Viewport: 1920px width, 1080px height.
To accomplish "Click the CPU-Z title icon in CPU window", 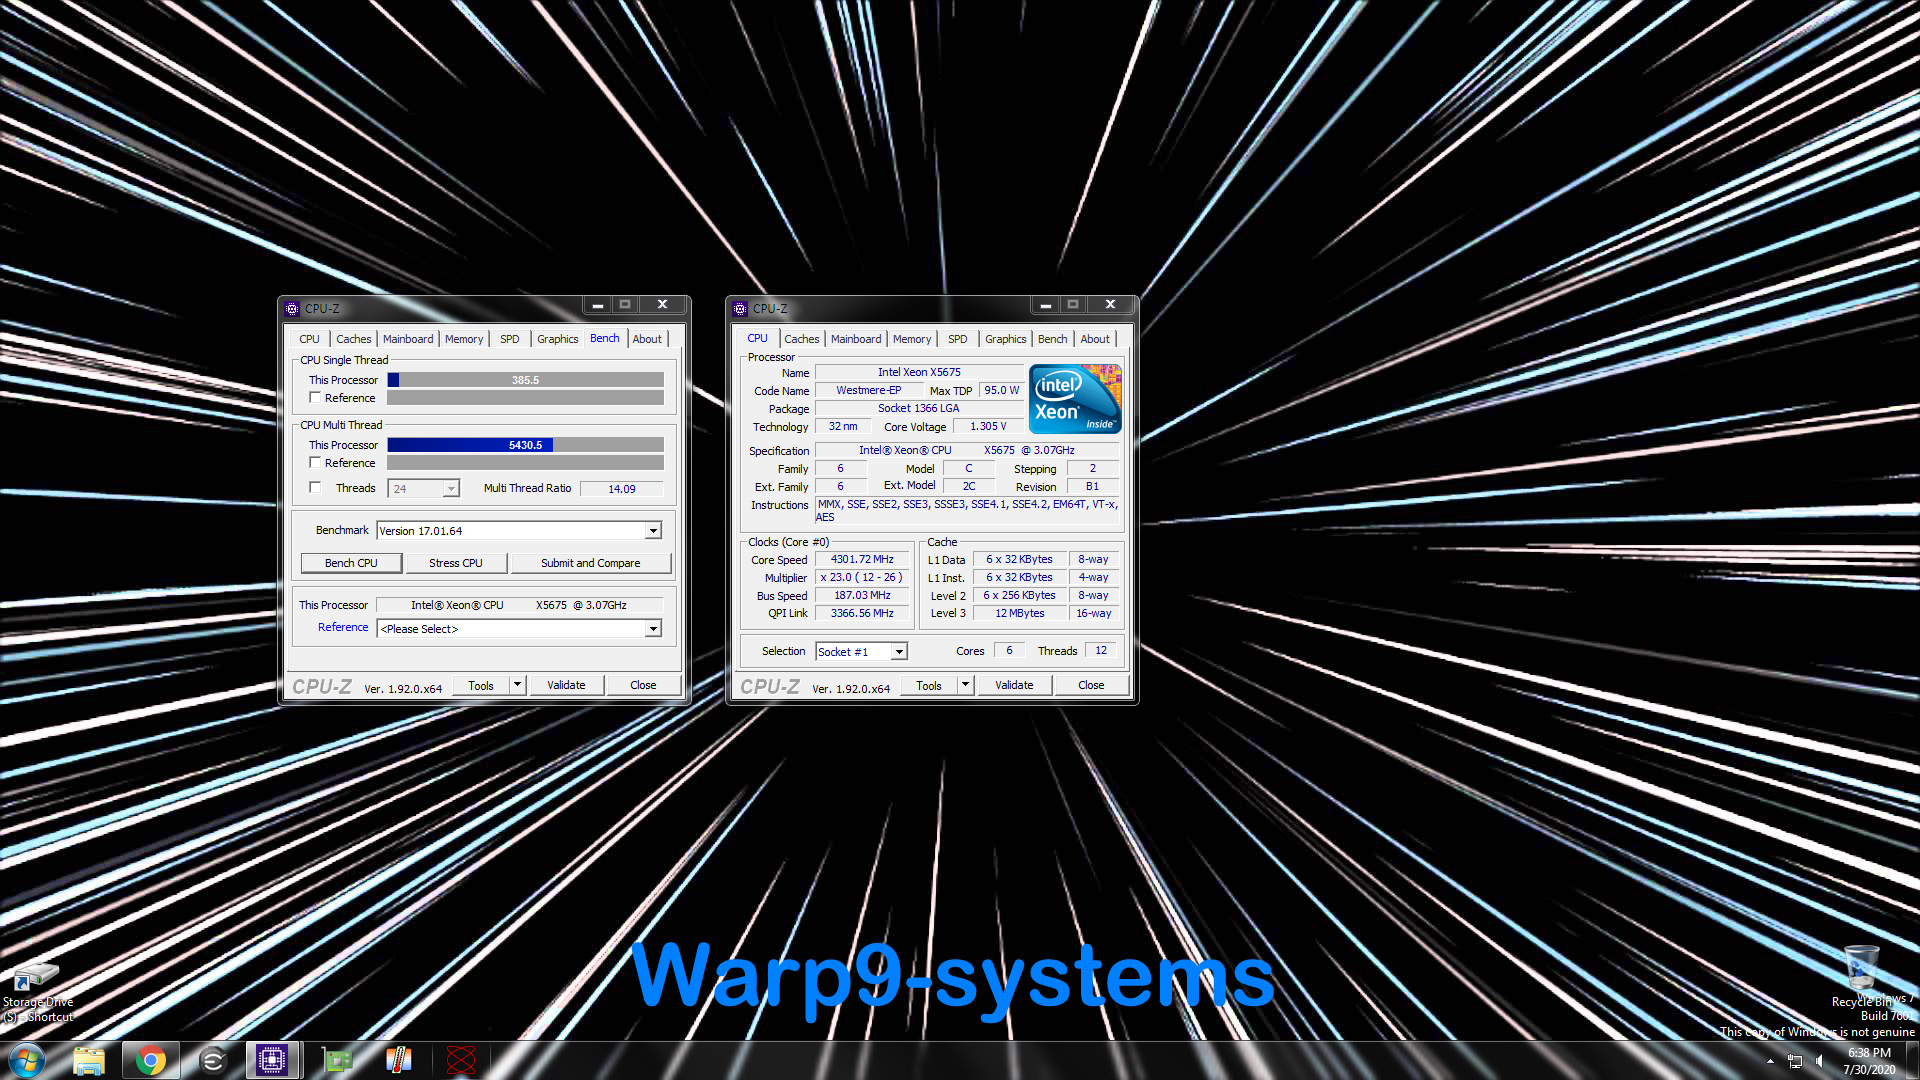I will pyautogui.click(x=740, y=308).
